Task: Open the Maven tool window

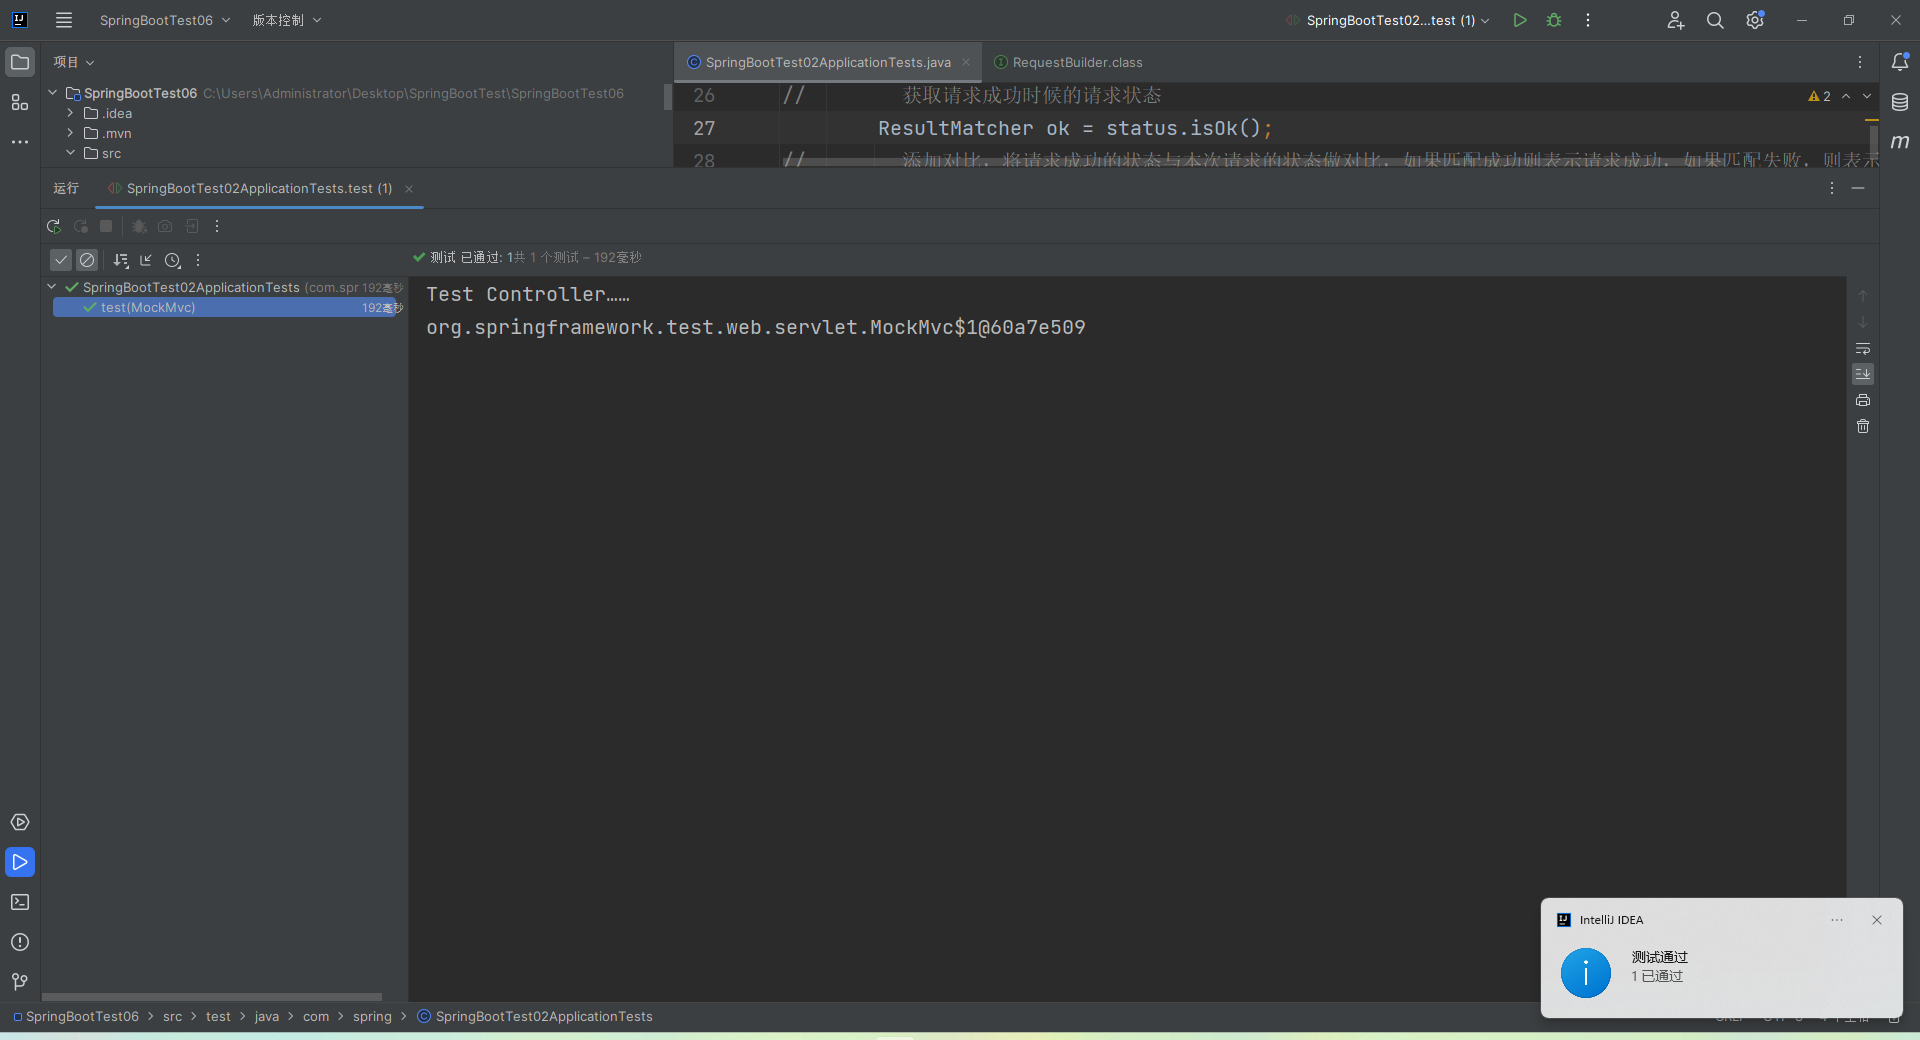Action: (x=1900, y=142)
